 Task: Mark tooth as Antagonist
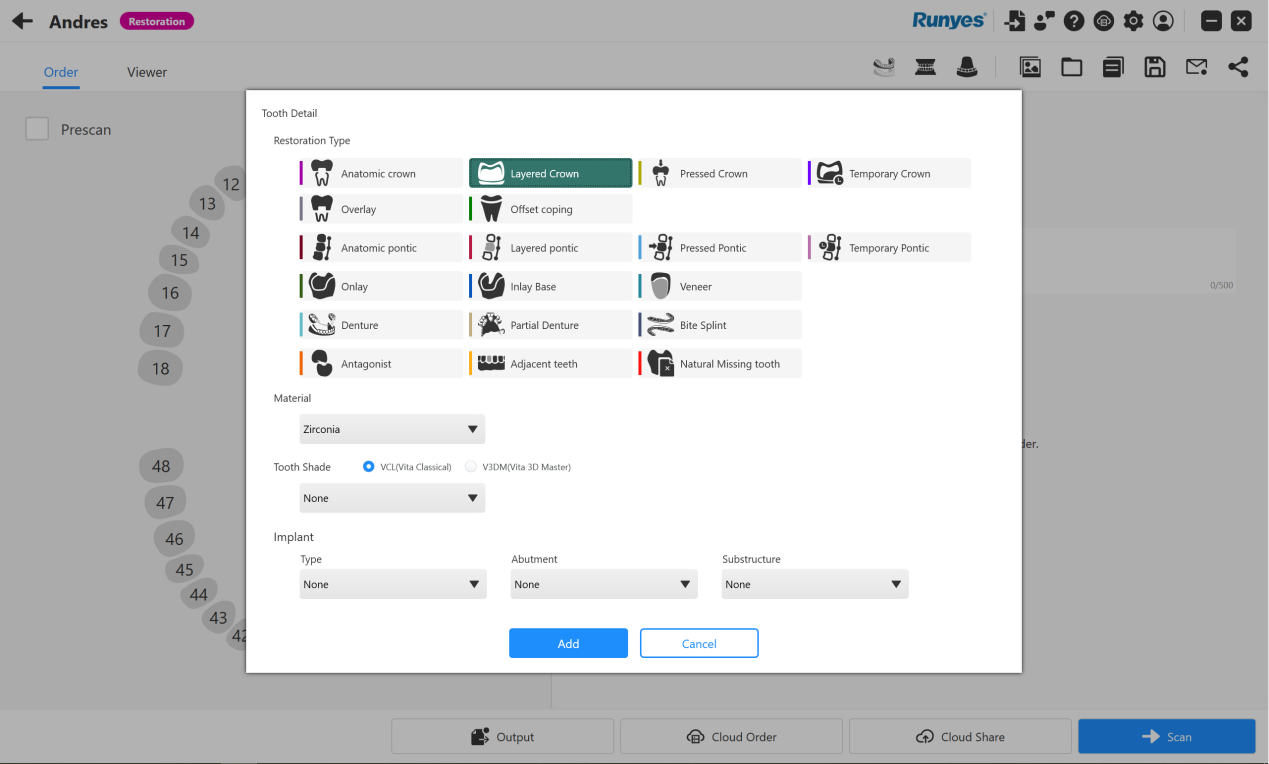click(381, 364)
